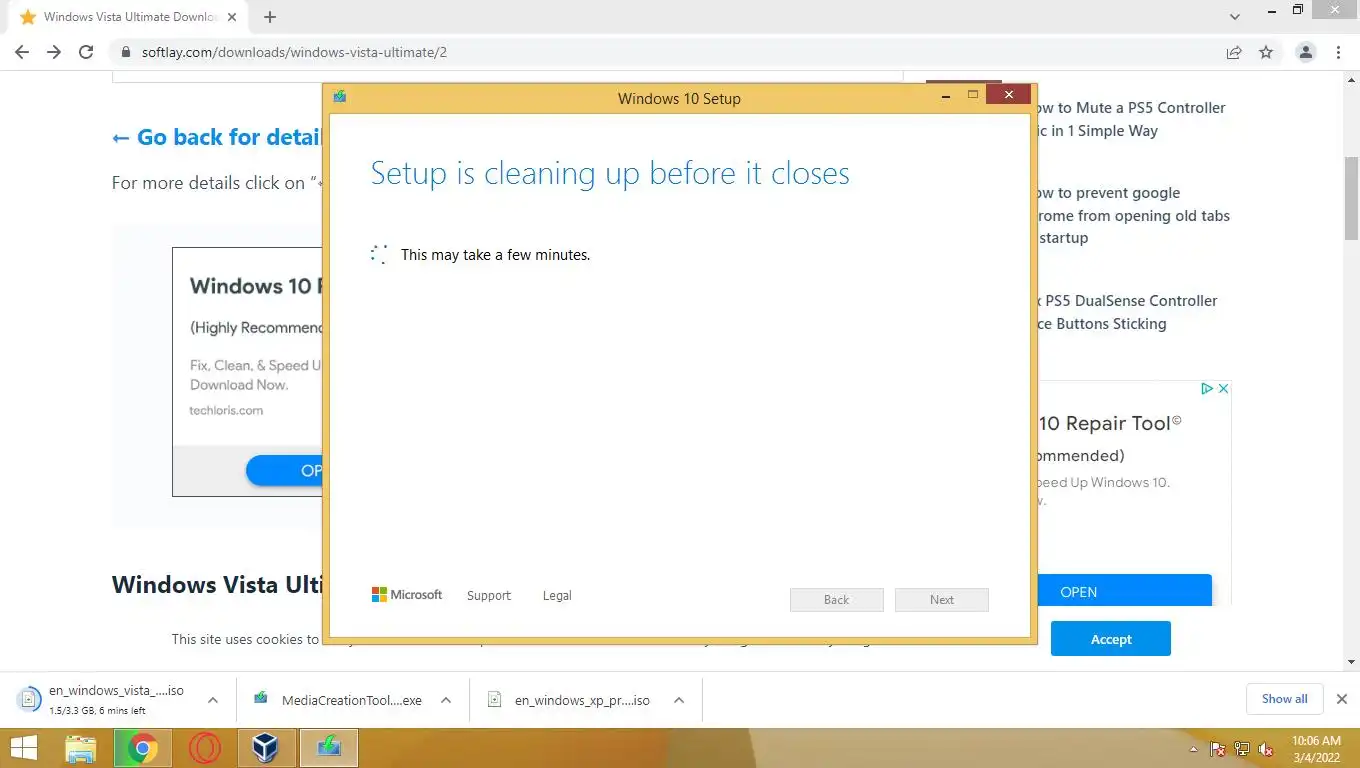Click the Next button in Setup
The width and height of the screenshot is (1360, 768).
pyautogui.click(x=941, y=600)
